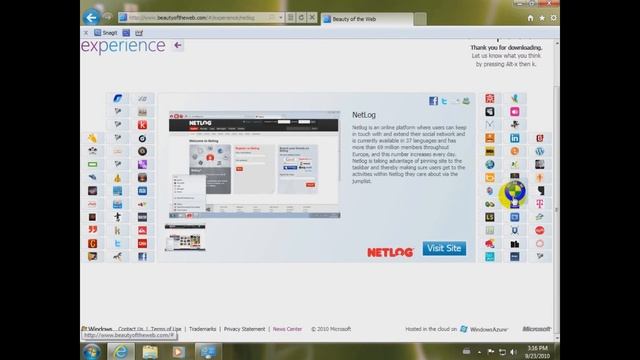
Task: Open the Favorites star
Action: tap(542, 18)
